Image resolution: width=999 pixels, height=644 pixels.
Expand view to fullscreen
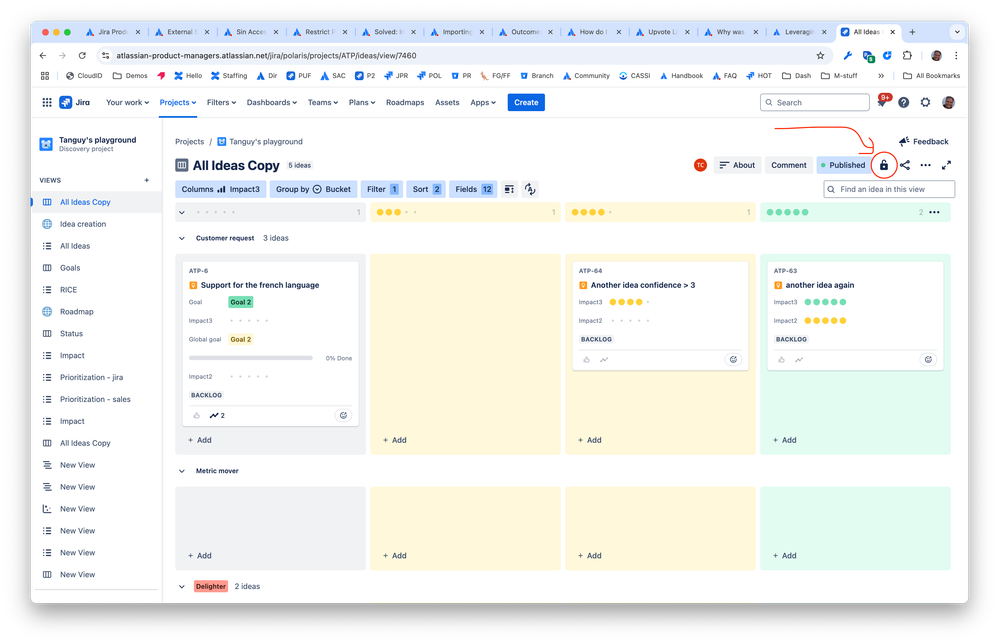[947, 165]
